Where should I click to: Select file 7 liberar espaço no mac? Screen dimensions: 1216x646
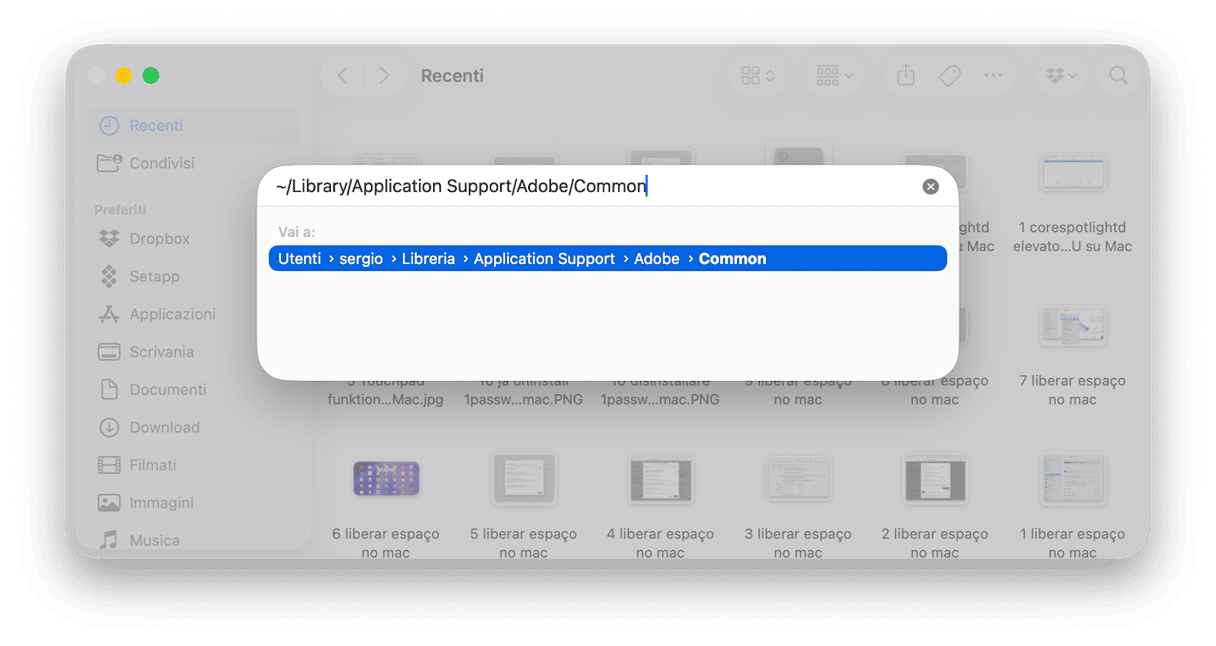pyautogui.click(x=1072, y=326)
